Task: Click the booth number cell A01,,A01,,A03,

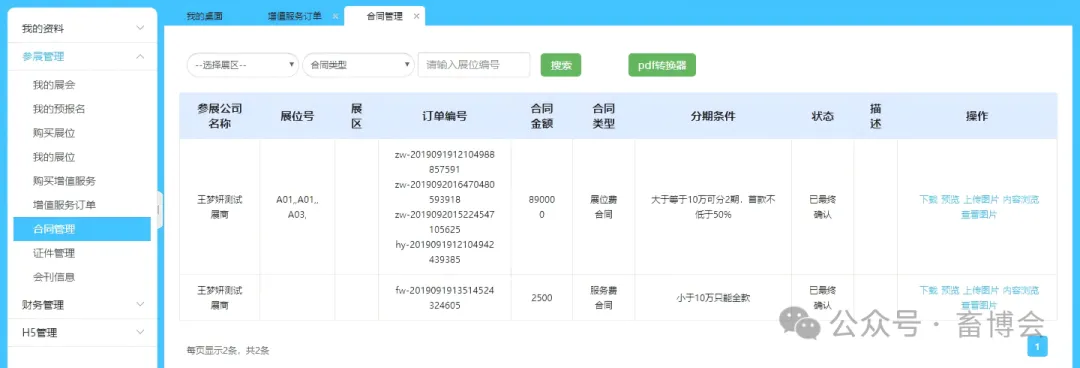Action: click(297, 207)
